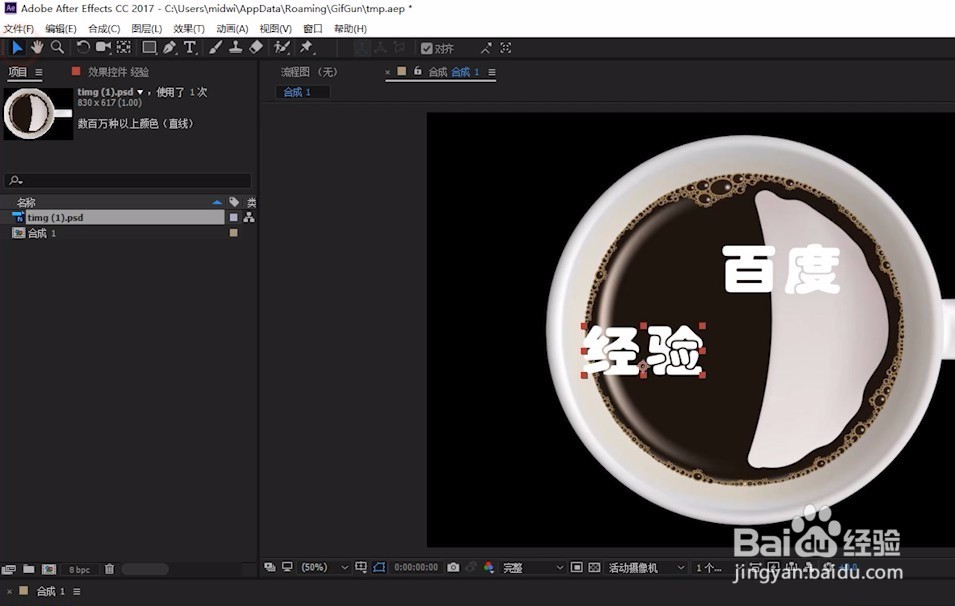Viewport: 955px width, 606px height.
Task: Select the Selection (arrow) tool
Action: [x=17, y=48]
